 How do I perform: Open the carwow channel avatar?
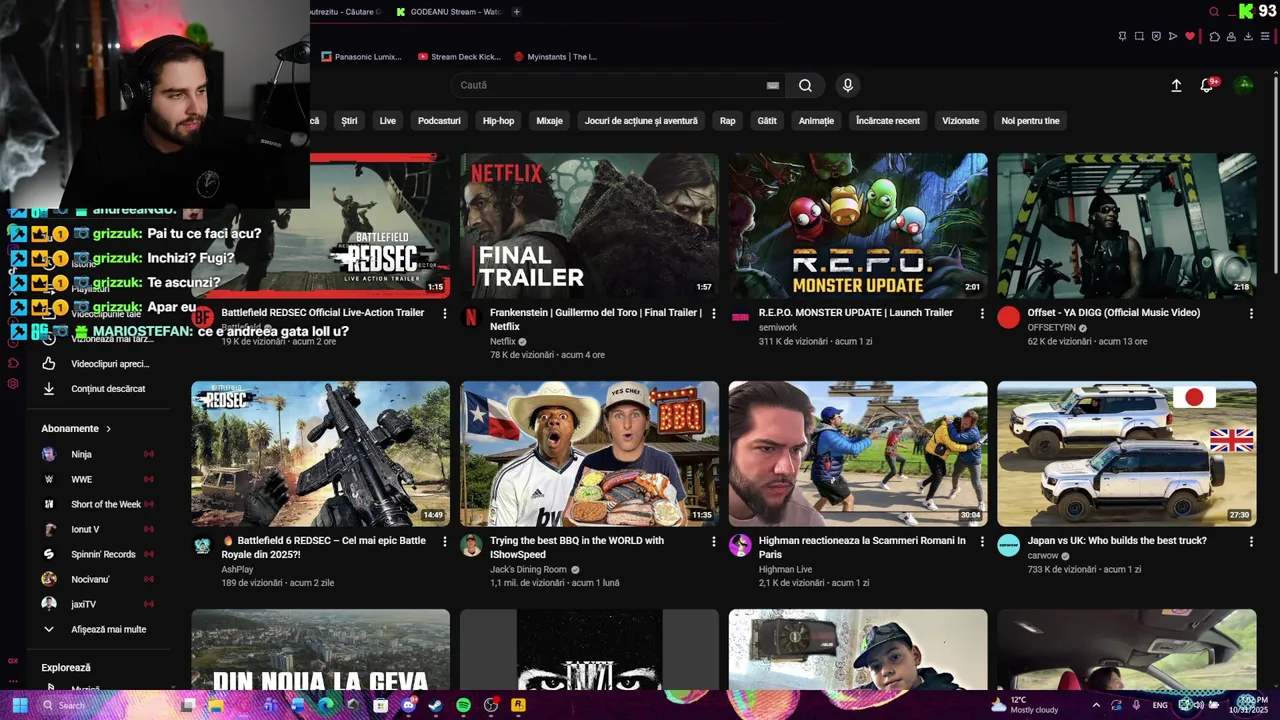point(1009,545)
